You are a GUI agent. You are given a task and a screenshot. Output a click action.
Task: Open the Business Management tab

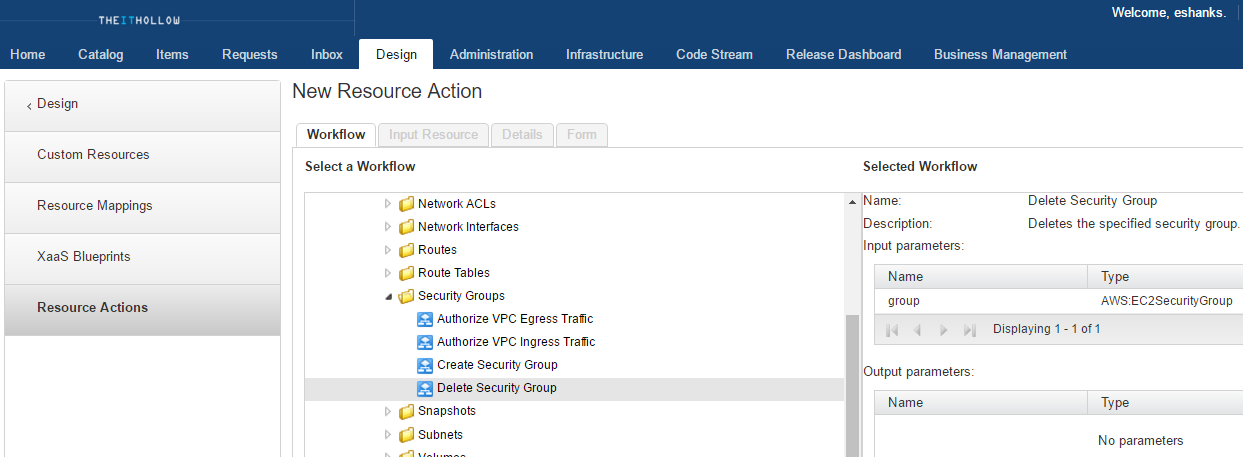(1000, 55)
